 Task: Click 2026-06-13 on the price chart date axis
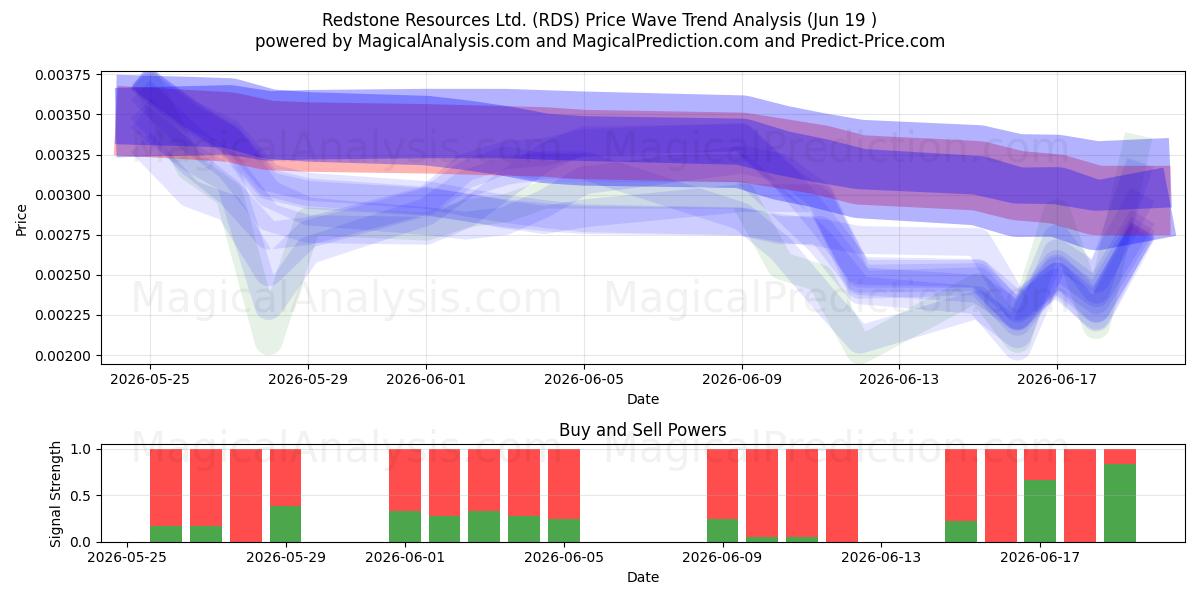point(900,379)
